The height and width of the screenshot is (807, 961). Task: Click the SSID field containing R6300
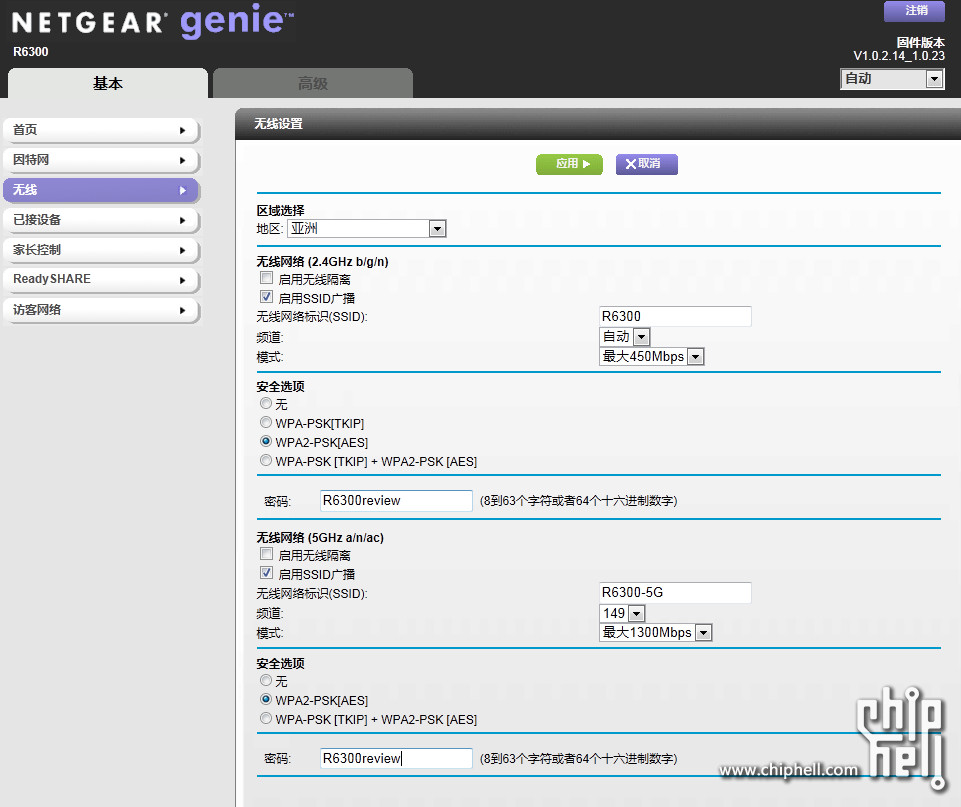coord(675,317)
